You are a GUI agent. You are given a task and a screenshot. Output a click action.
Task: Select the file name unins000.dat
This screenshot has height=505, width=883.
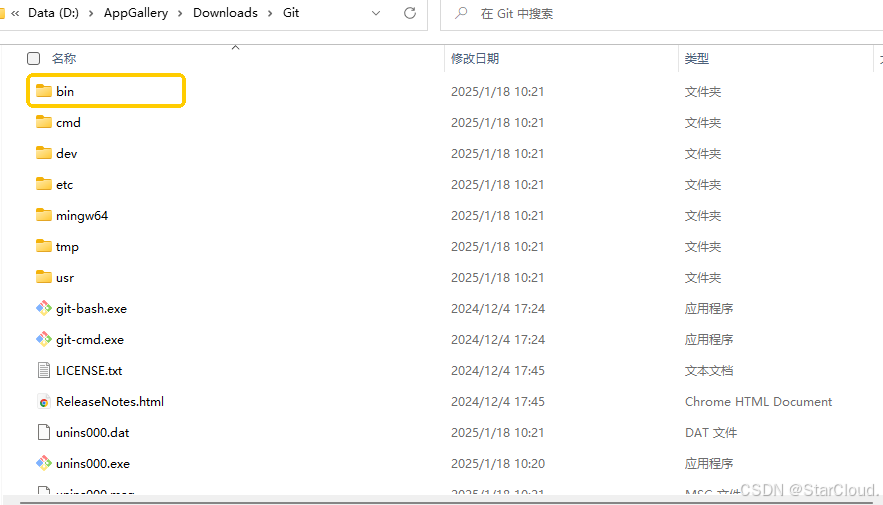click(92, 432)
